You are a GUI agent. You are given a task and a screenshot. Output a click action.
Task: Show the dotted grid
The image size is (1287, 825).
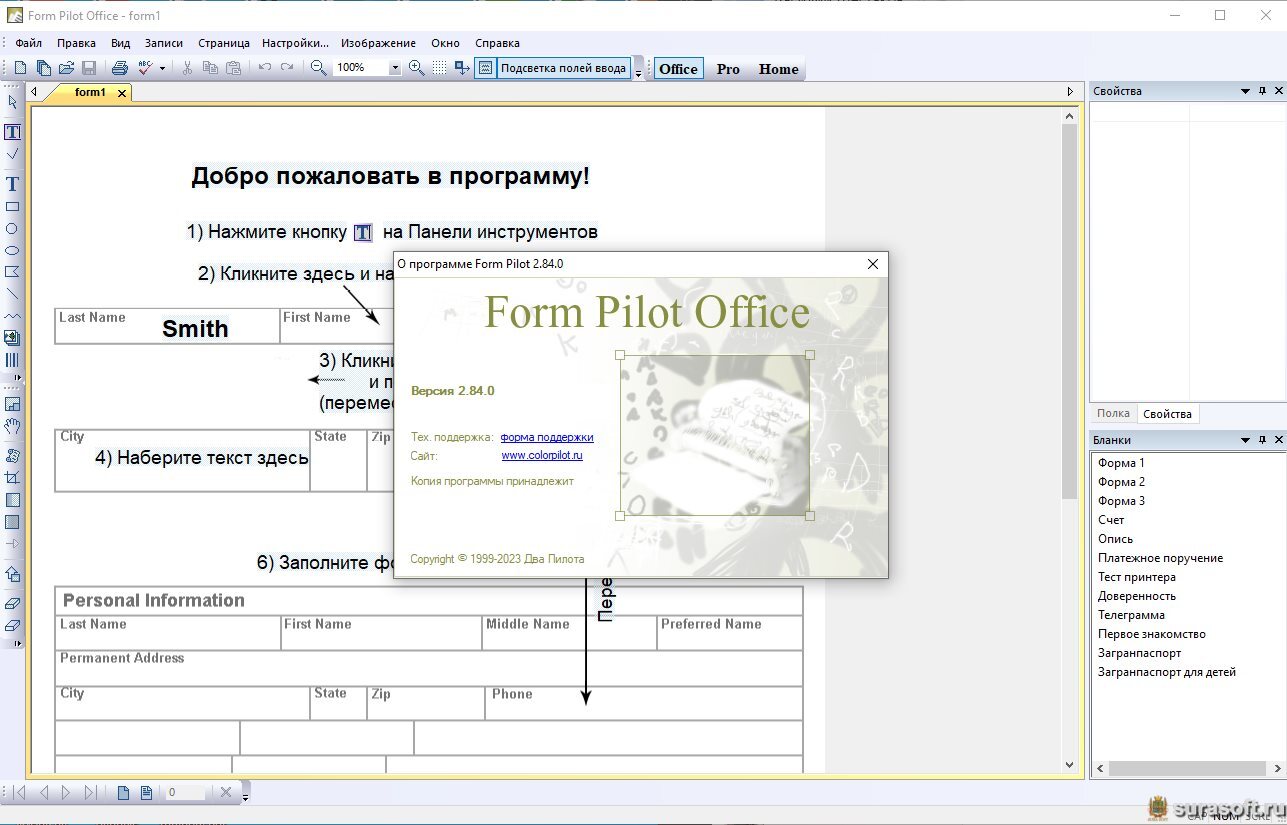click(439, 68)
